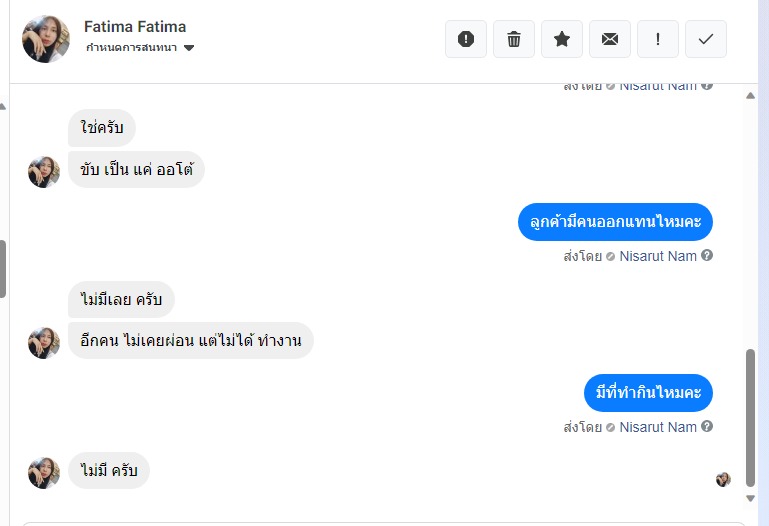Mark conversation done with checkmark icon
This screenshot has height=526, width=769.
point(706,39)
